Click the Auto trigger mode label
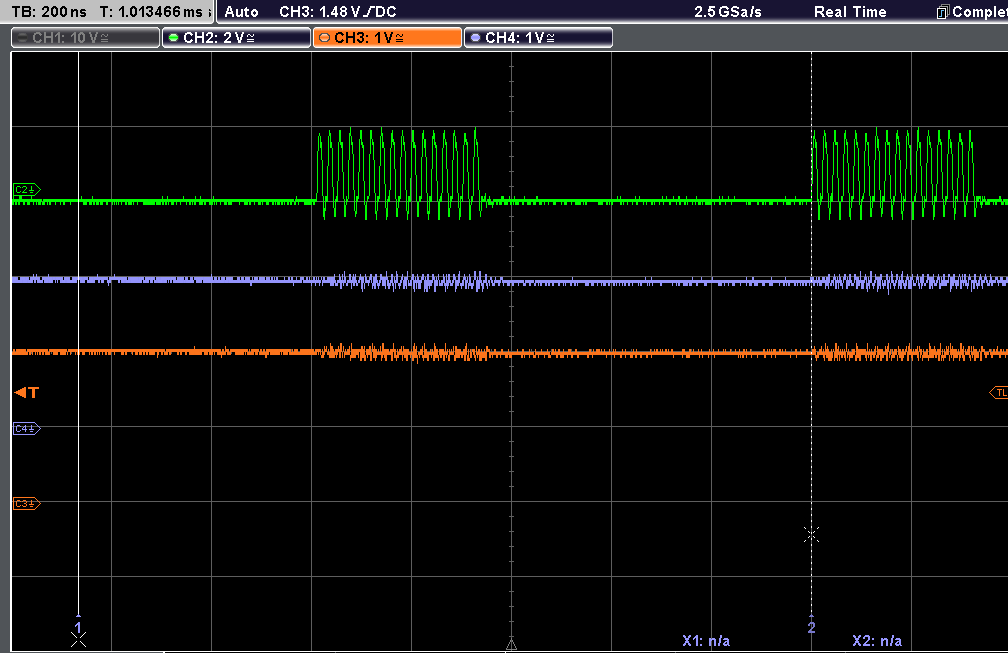Image resolution: width=1008 pixels, height=653 pixels. [x=242, y=12]
